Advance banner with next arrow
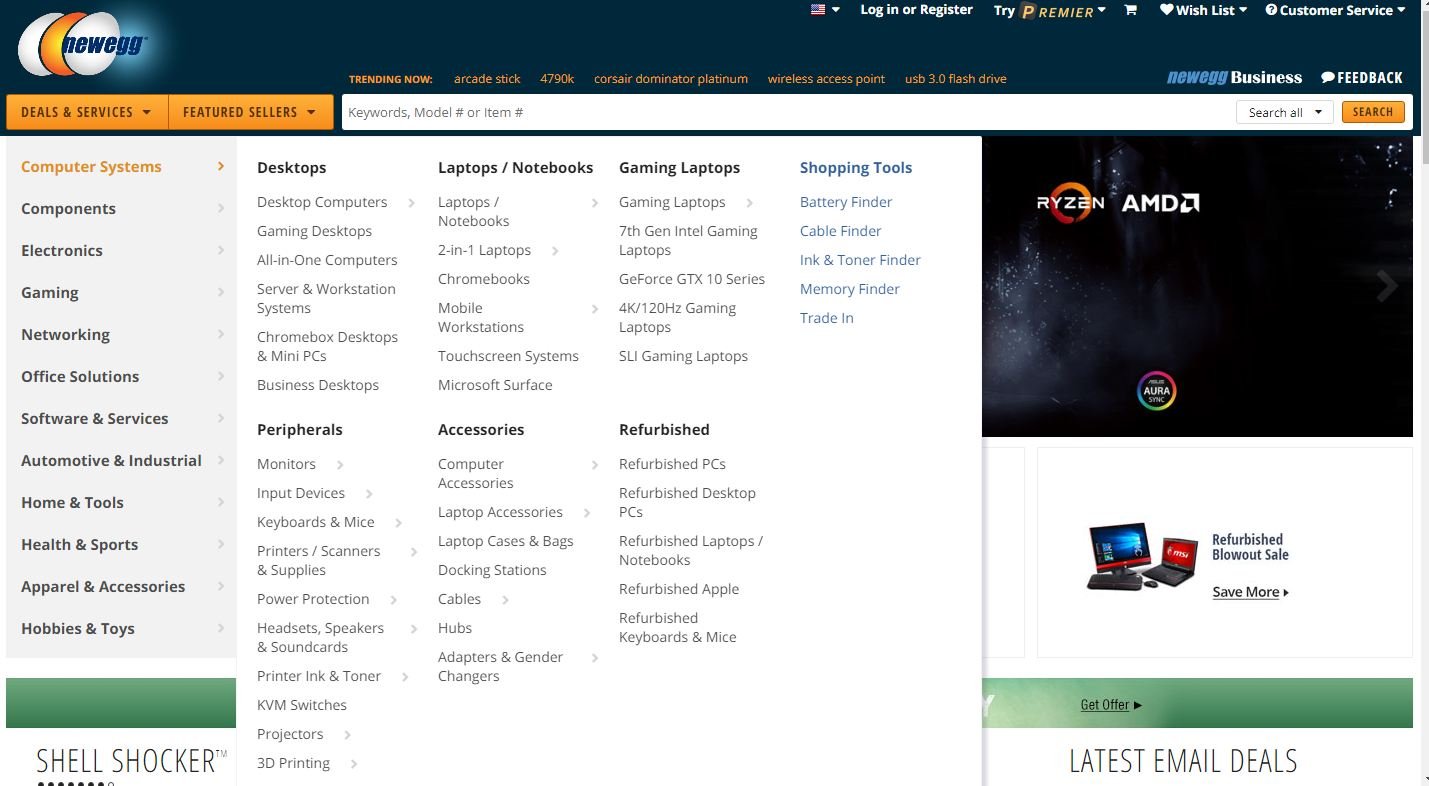 point(1386,287)
